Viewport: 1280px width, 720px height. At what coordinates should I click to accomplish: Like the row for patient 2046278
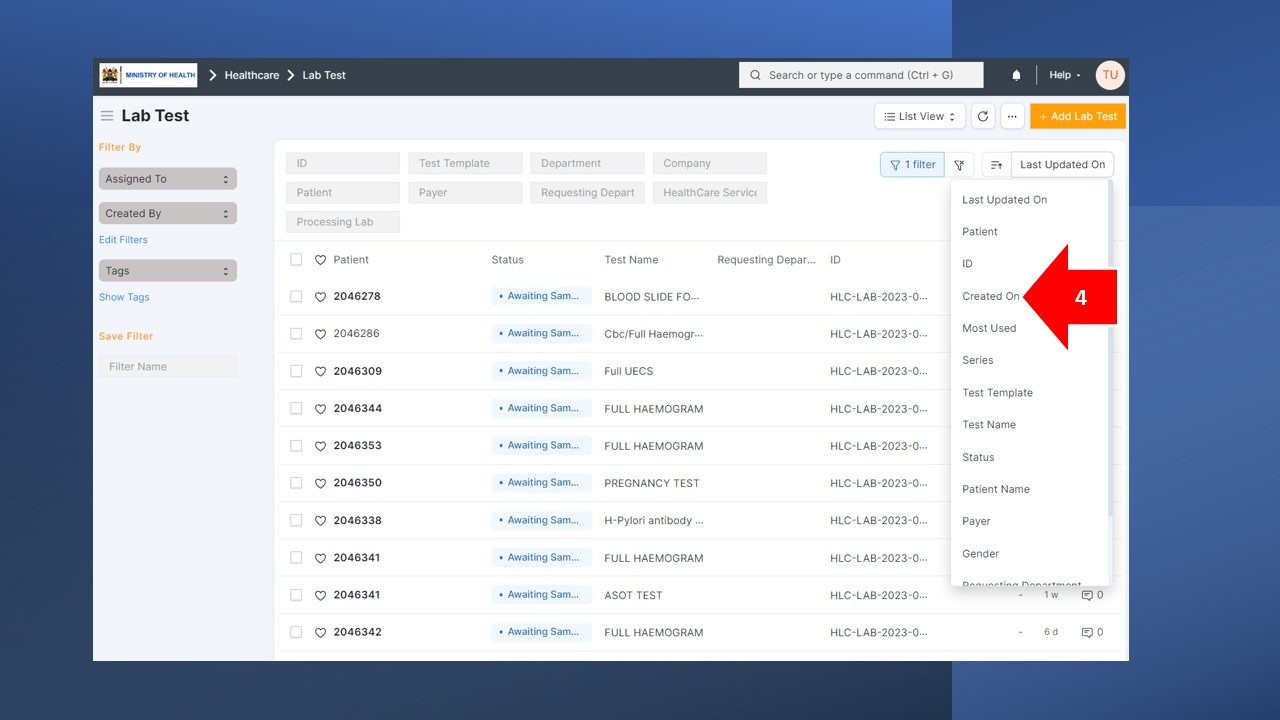[321, 297]
